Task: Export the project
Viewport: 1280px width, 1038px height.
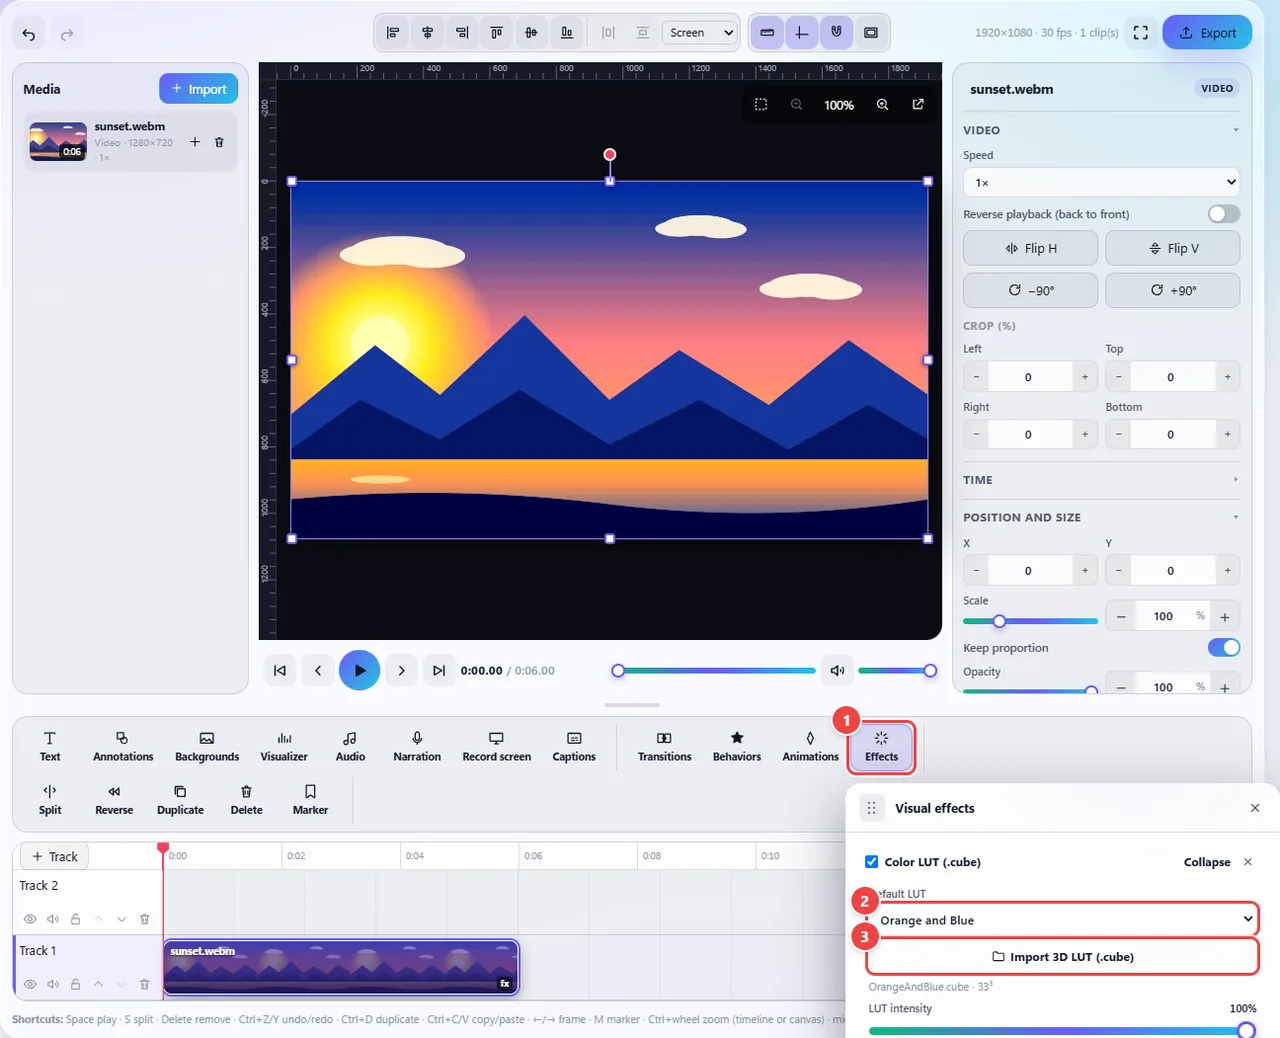Action: point(1207,33)
